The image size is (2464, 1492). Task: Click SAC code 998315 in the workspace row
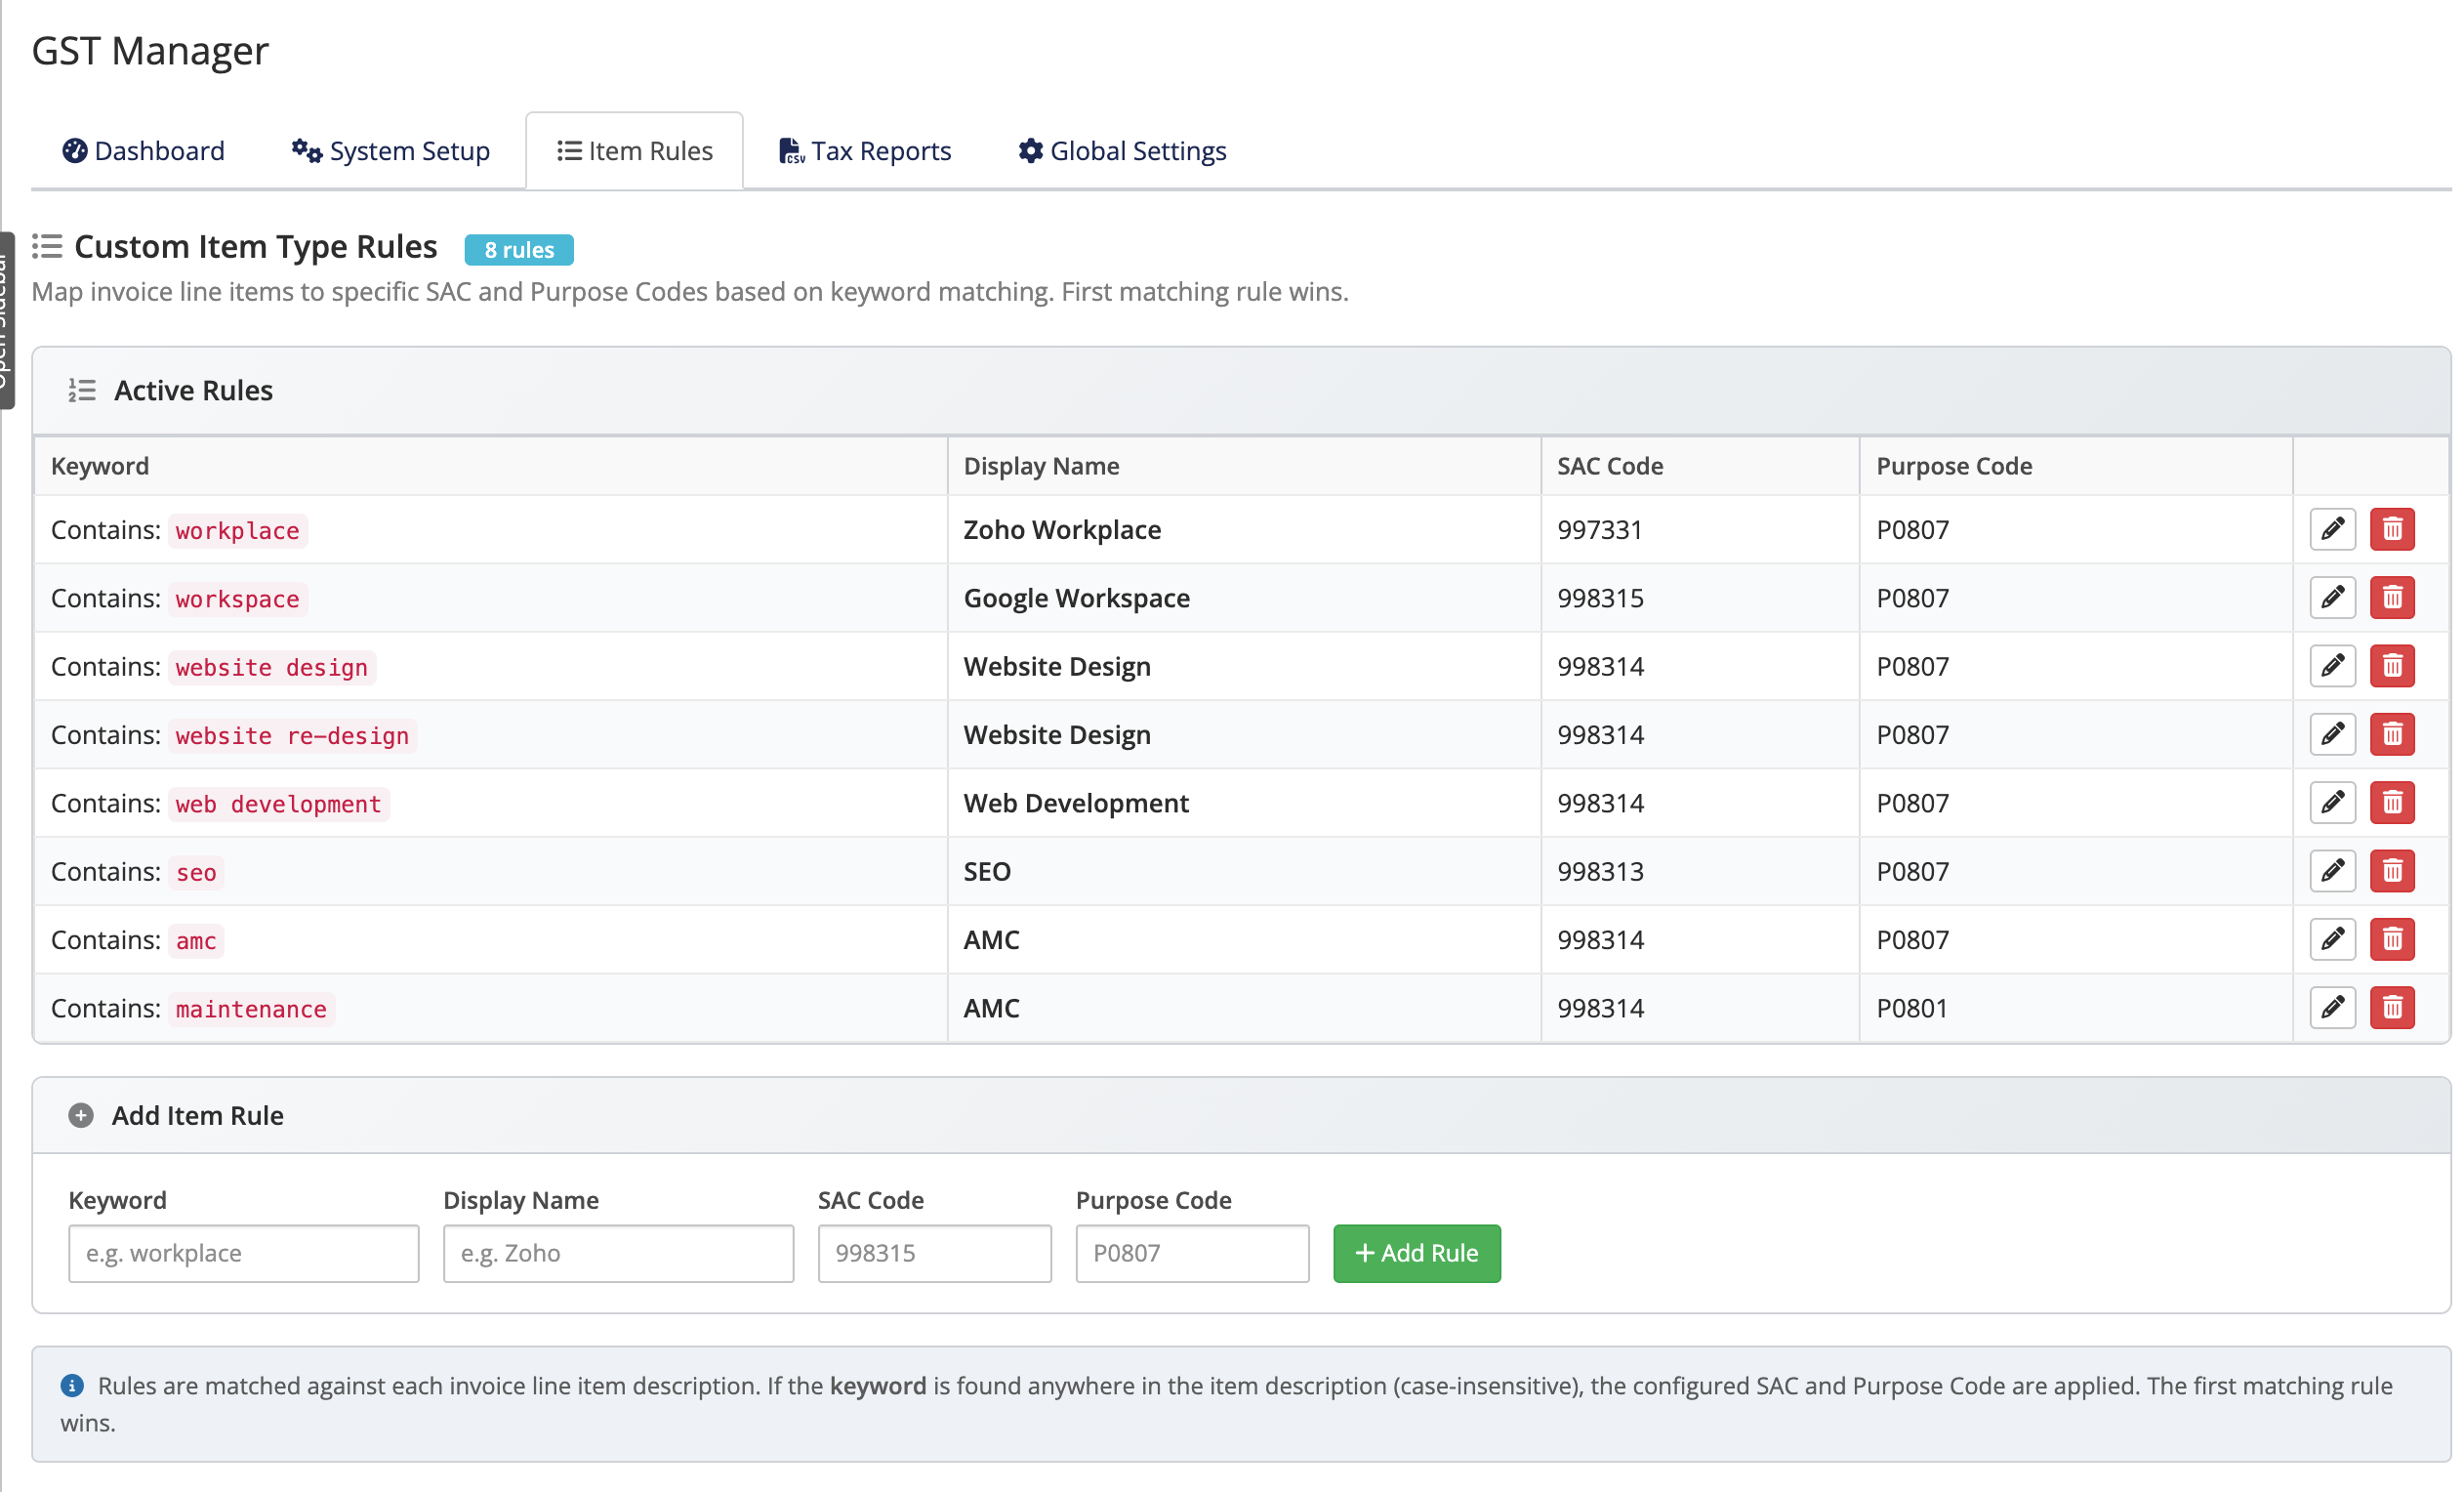(x=1600, y=597)
